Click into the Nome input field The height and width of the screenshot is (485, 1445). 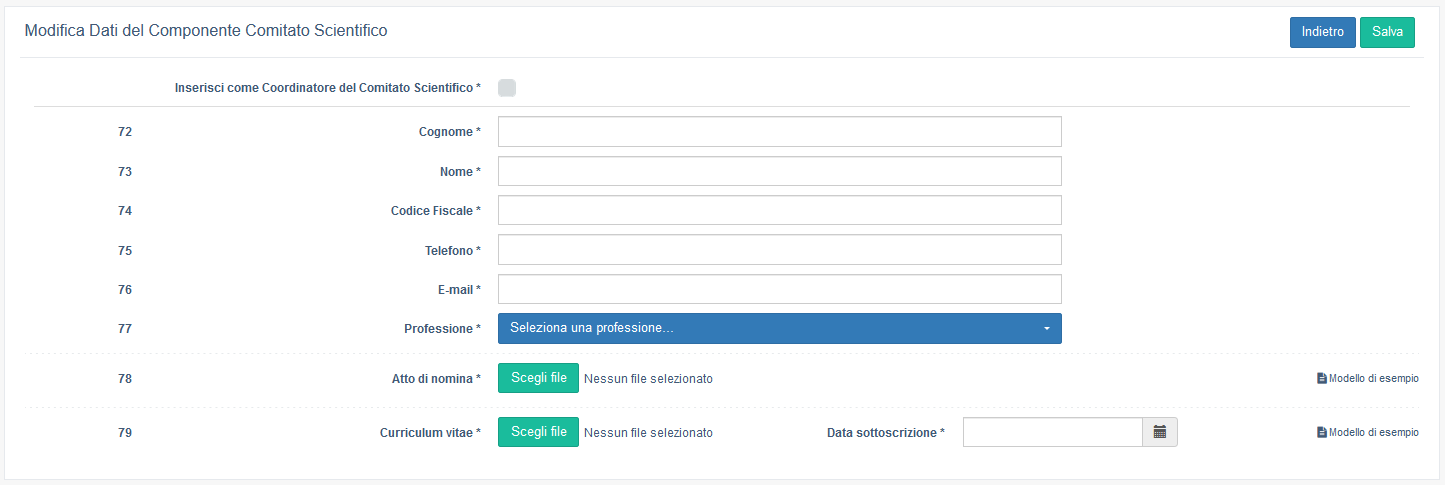point(779,171)
